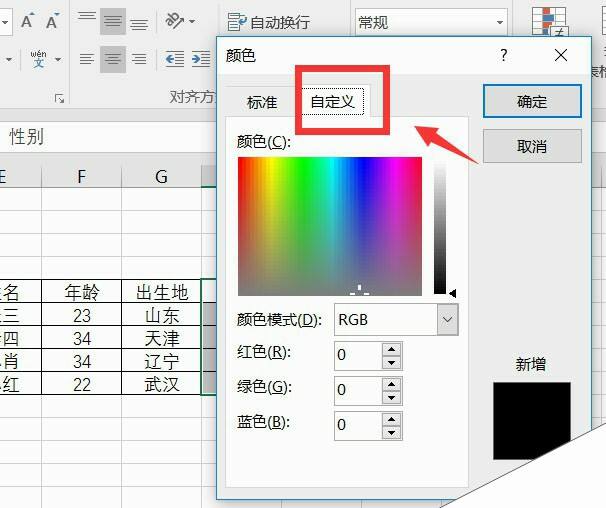This screenshot has height=508, width=606.
Task: Expand the 颜色模式 RGB dropdown
Action: coord(448,320)
